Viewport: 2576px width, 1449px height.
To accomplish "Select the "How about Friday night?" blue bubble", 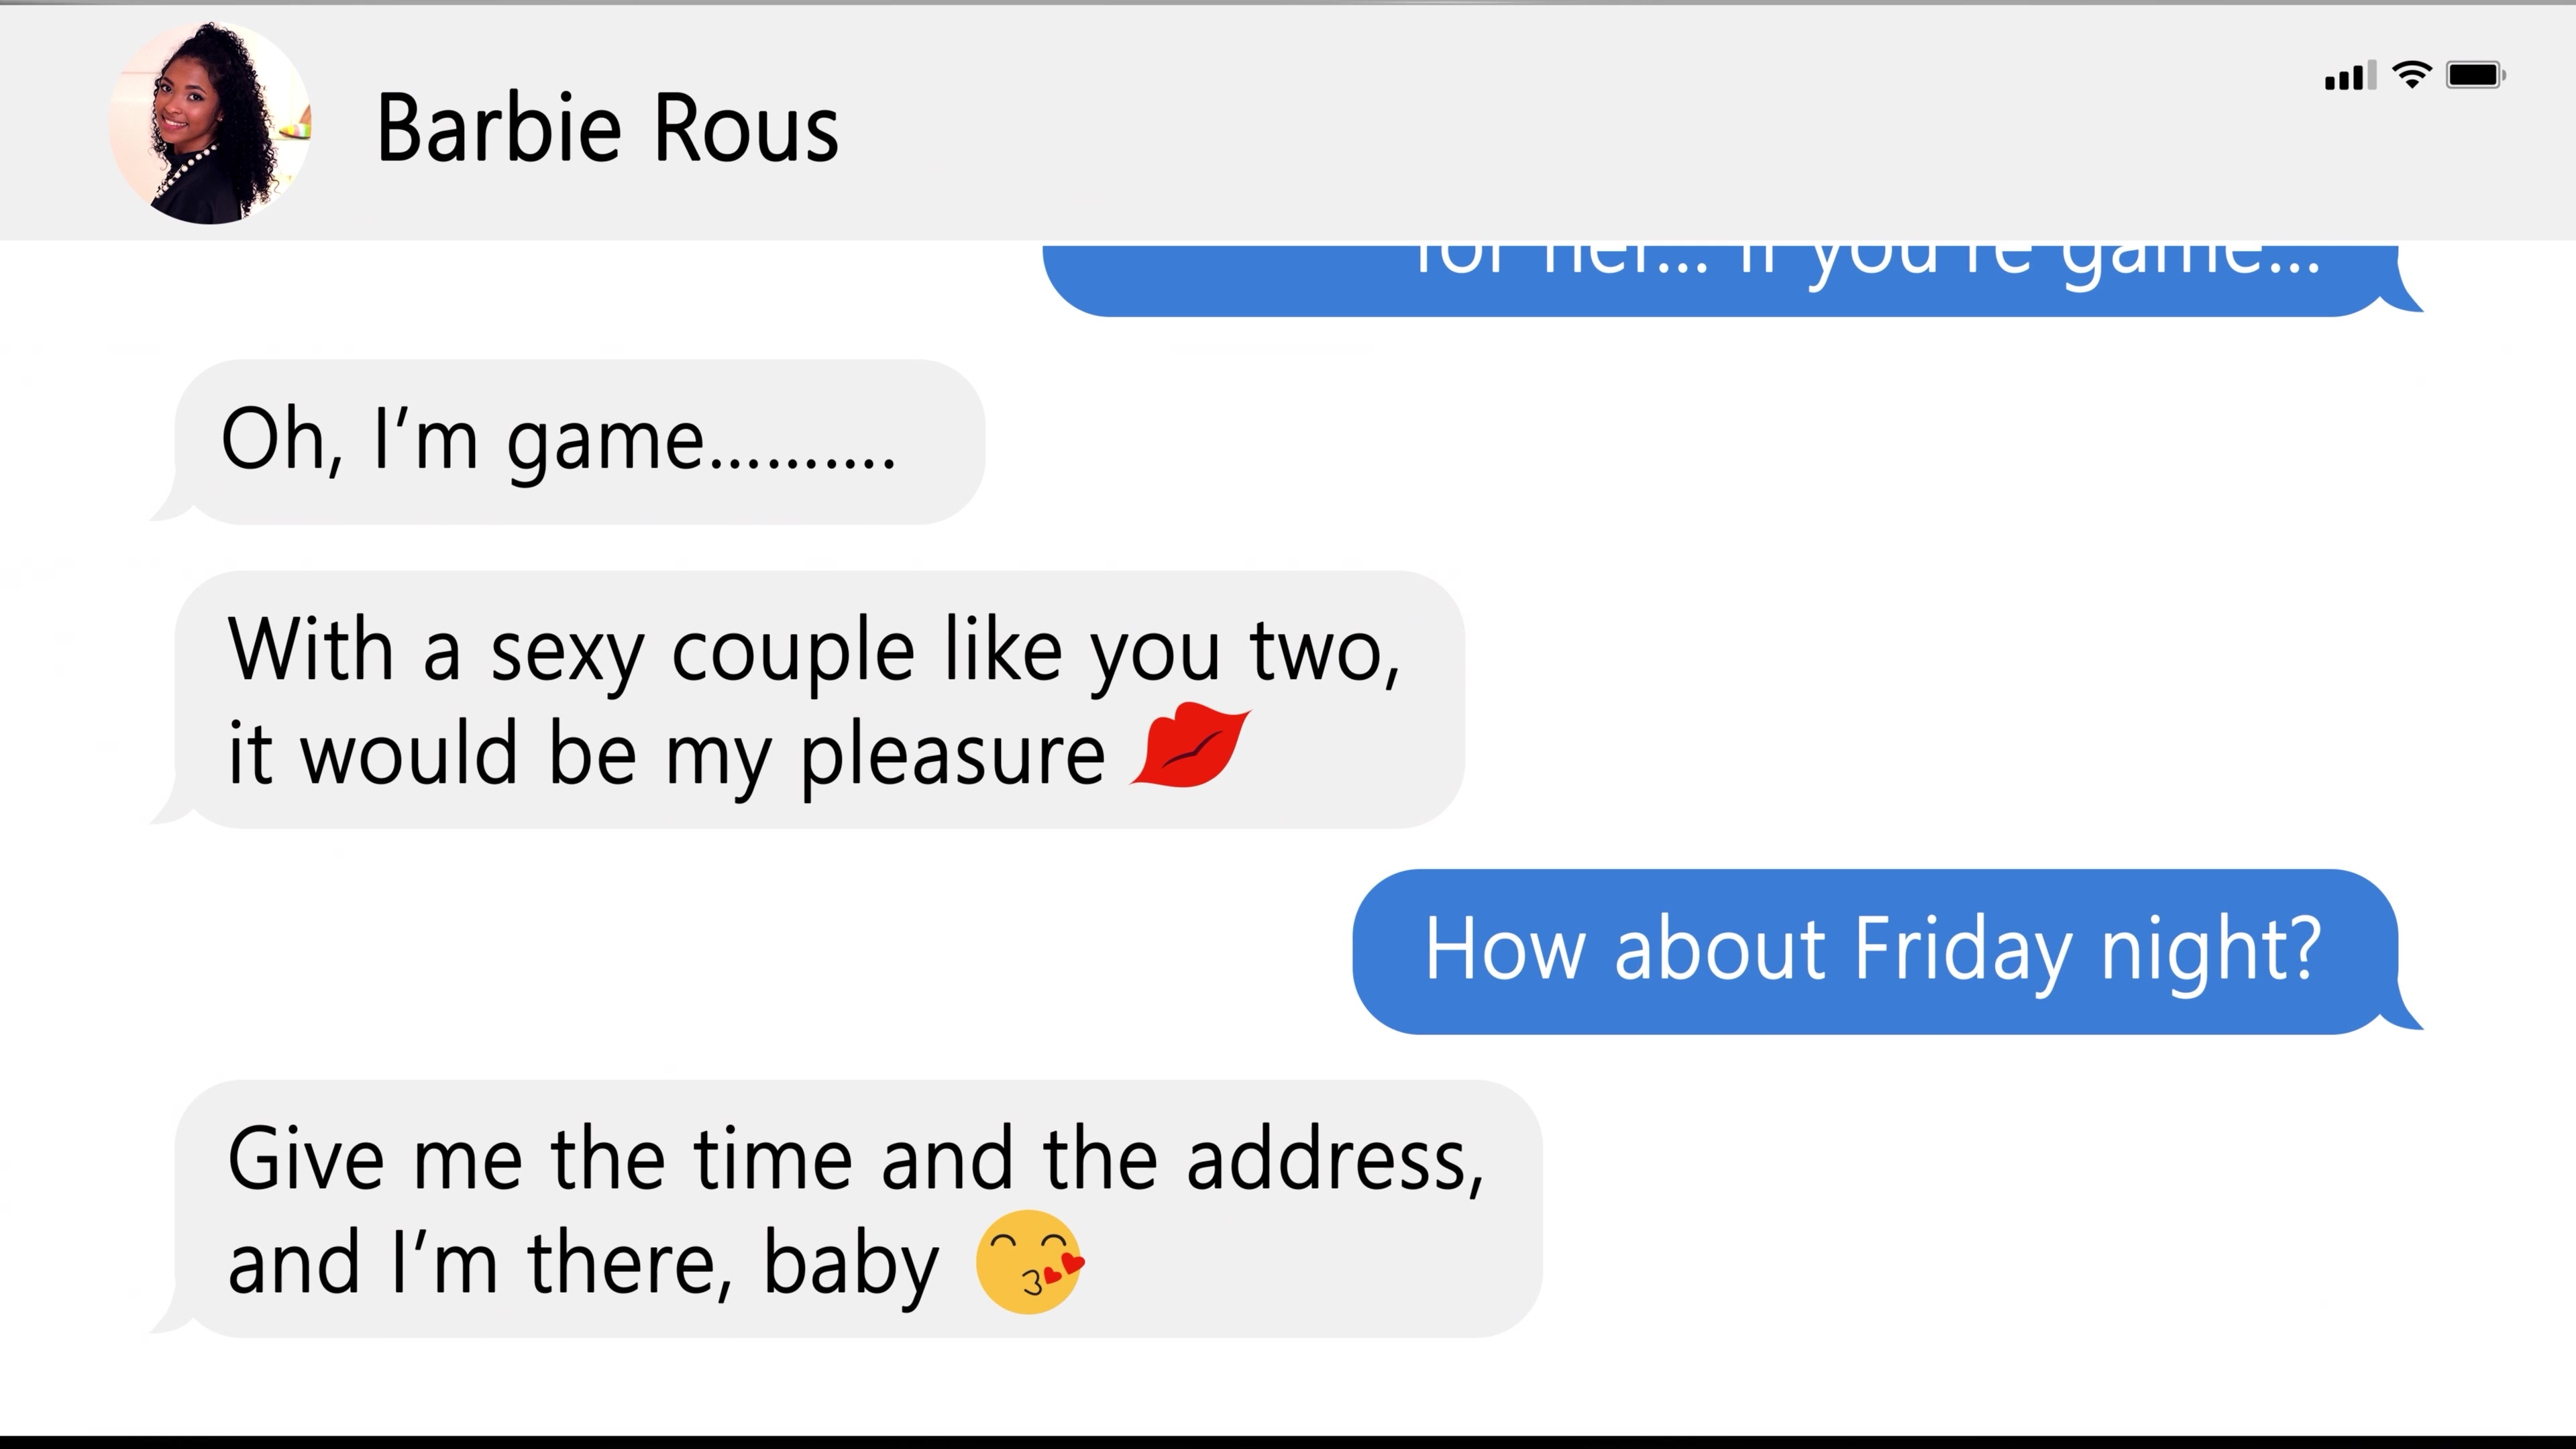I will point(1874,951).
